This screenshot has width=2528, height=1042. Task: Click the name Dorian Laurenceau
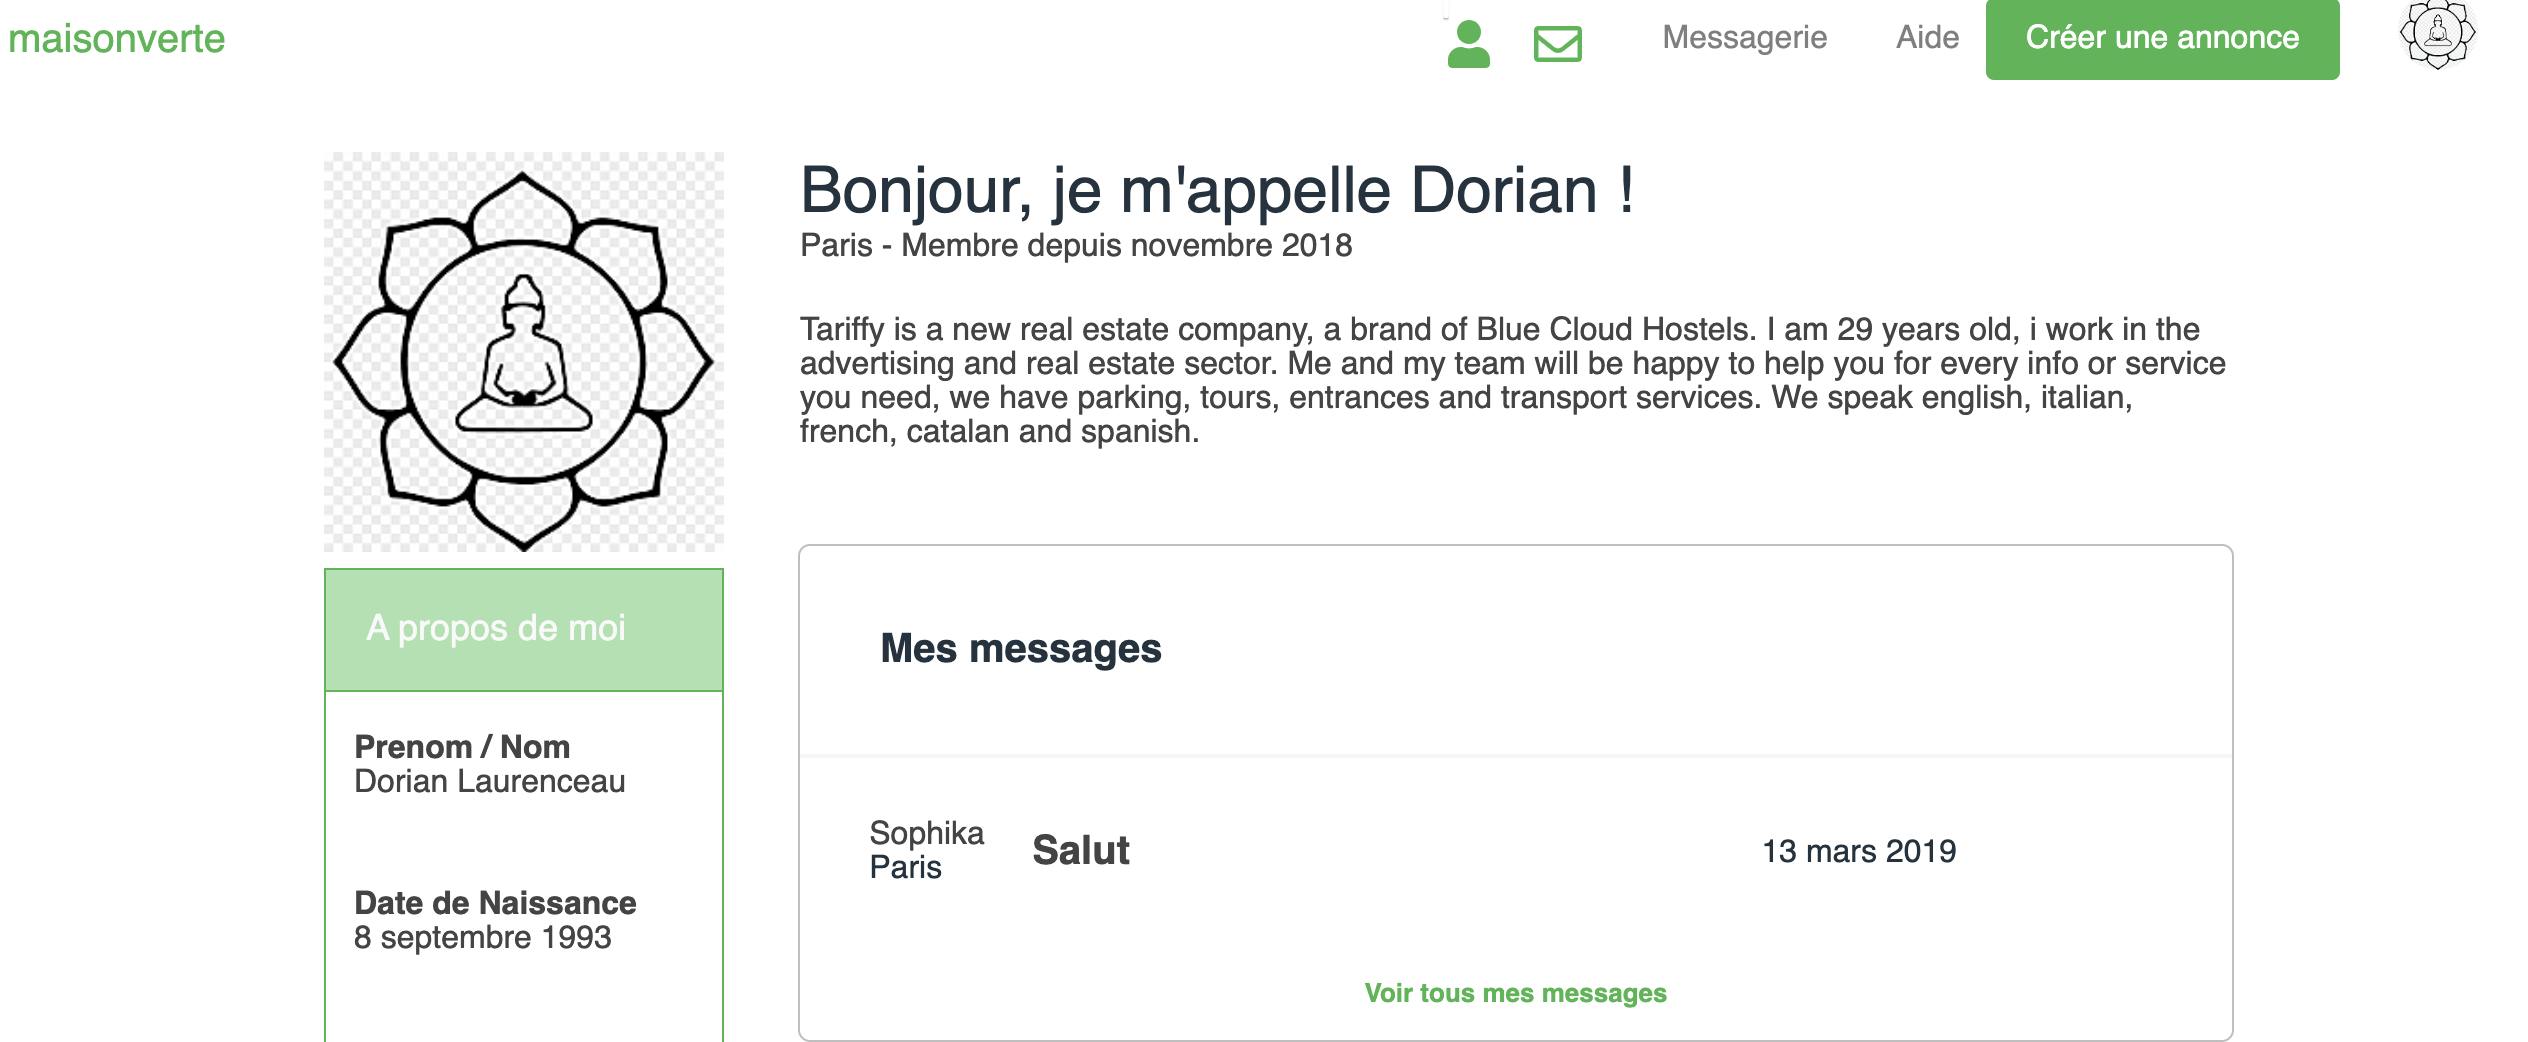(x=490, y=781)
